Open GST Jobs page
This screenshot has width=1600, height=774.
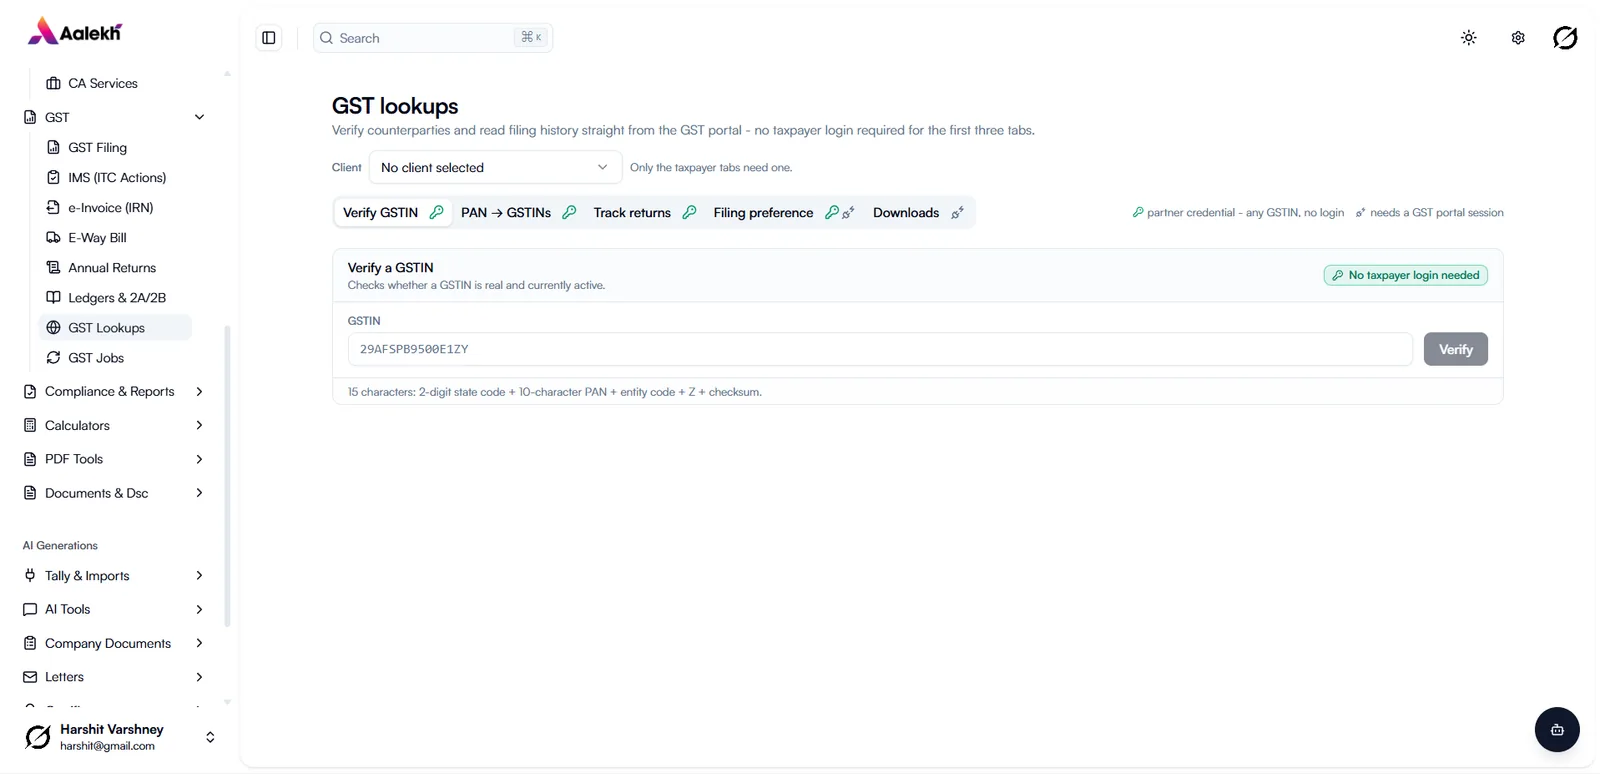(x=115, y=357)
